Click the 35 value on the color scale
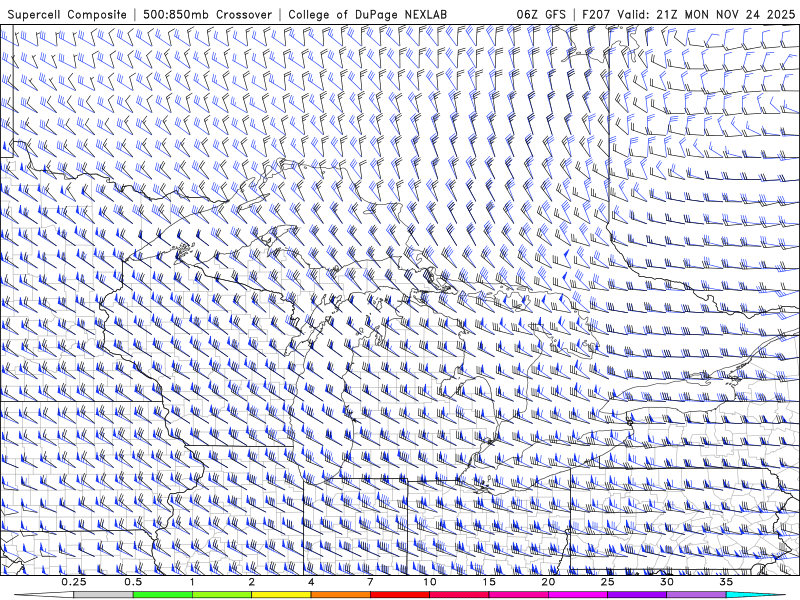 (726, 582)
